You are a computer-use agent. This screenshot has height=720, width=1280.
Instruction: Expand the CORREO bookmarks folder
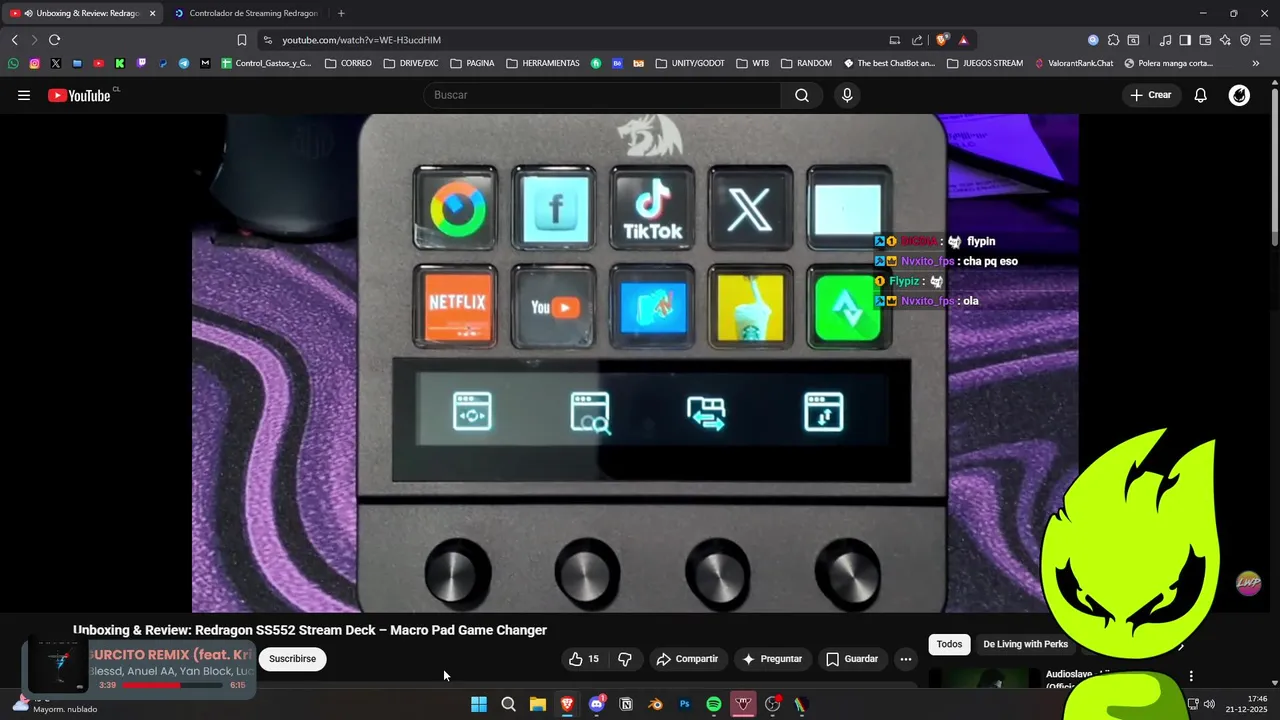tap(348, 63)
